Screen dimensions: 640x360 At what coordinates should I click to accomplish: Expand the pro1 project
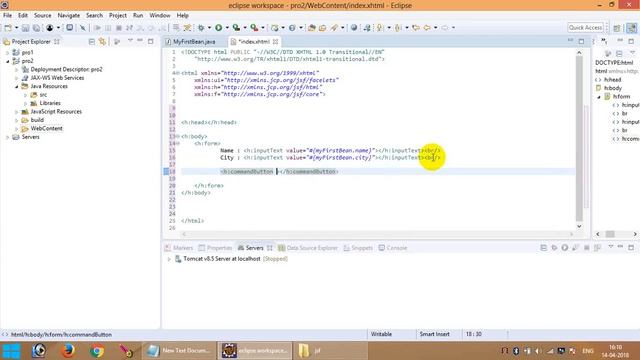(7, 53)
